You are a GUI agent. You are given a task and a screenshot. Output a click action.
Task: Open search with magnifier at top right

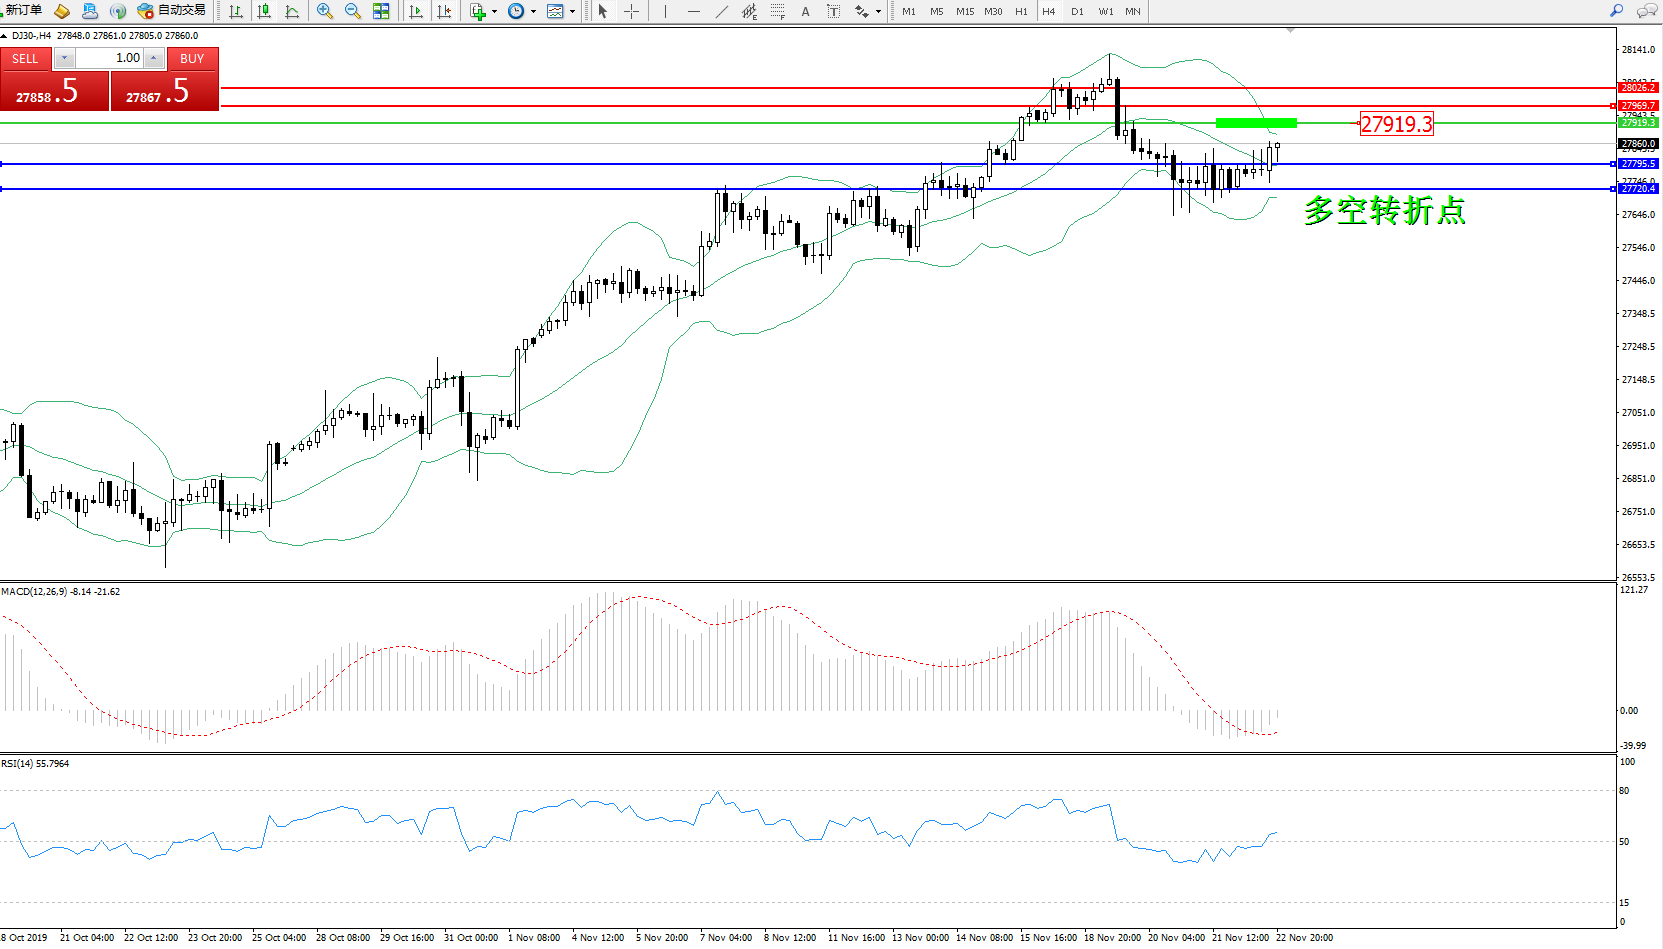[x=1616, y=11]
